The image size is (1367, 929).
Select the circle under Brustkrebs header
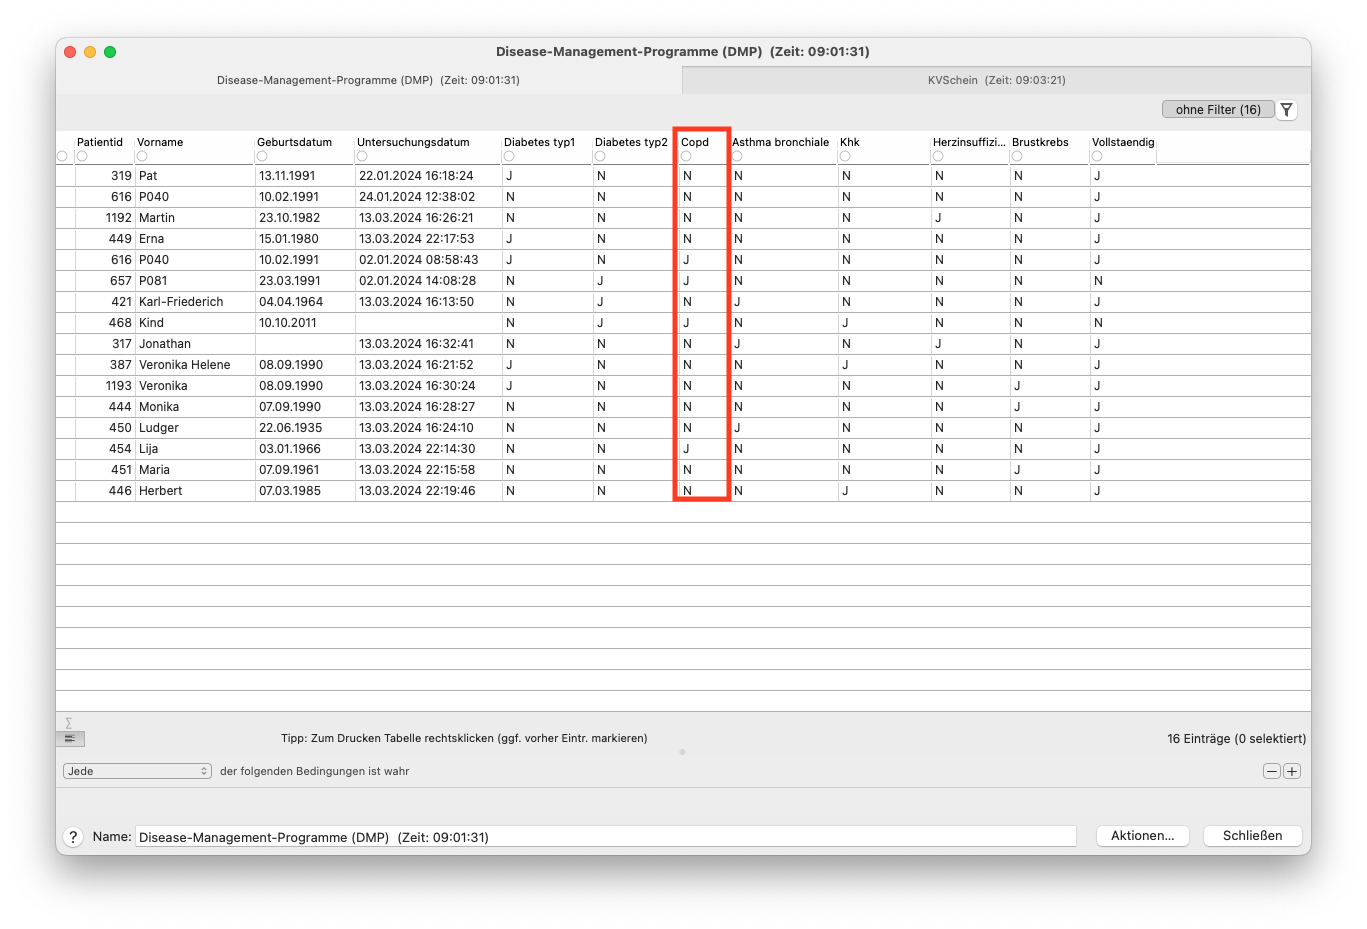(x=1017, y=156)
